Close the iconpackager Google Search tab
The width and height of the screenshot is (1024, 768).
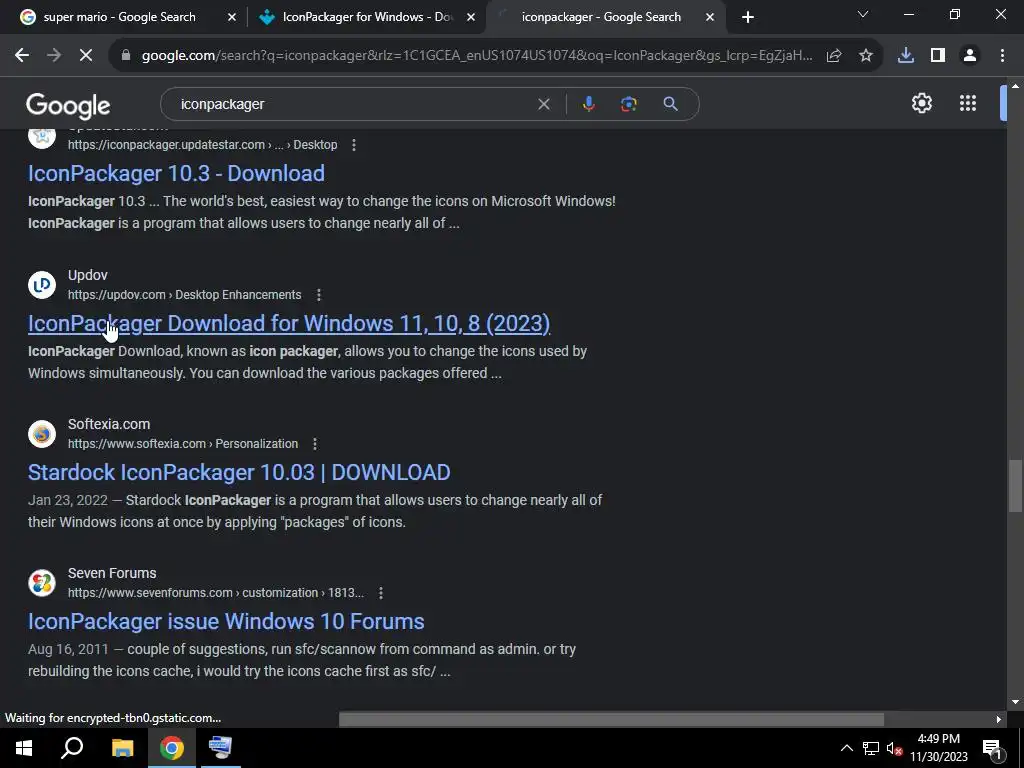710,17
